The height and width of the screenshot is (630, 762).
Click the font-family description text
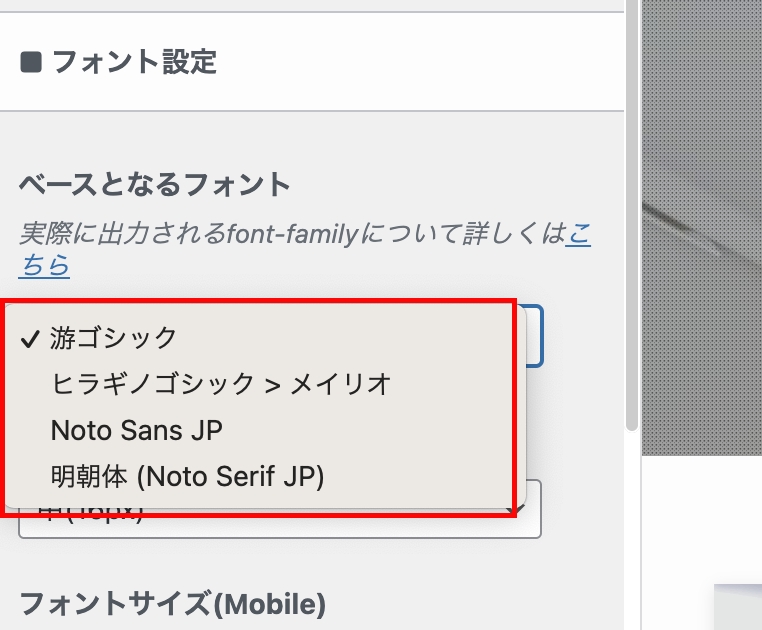pos(290,236)
